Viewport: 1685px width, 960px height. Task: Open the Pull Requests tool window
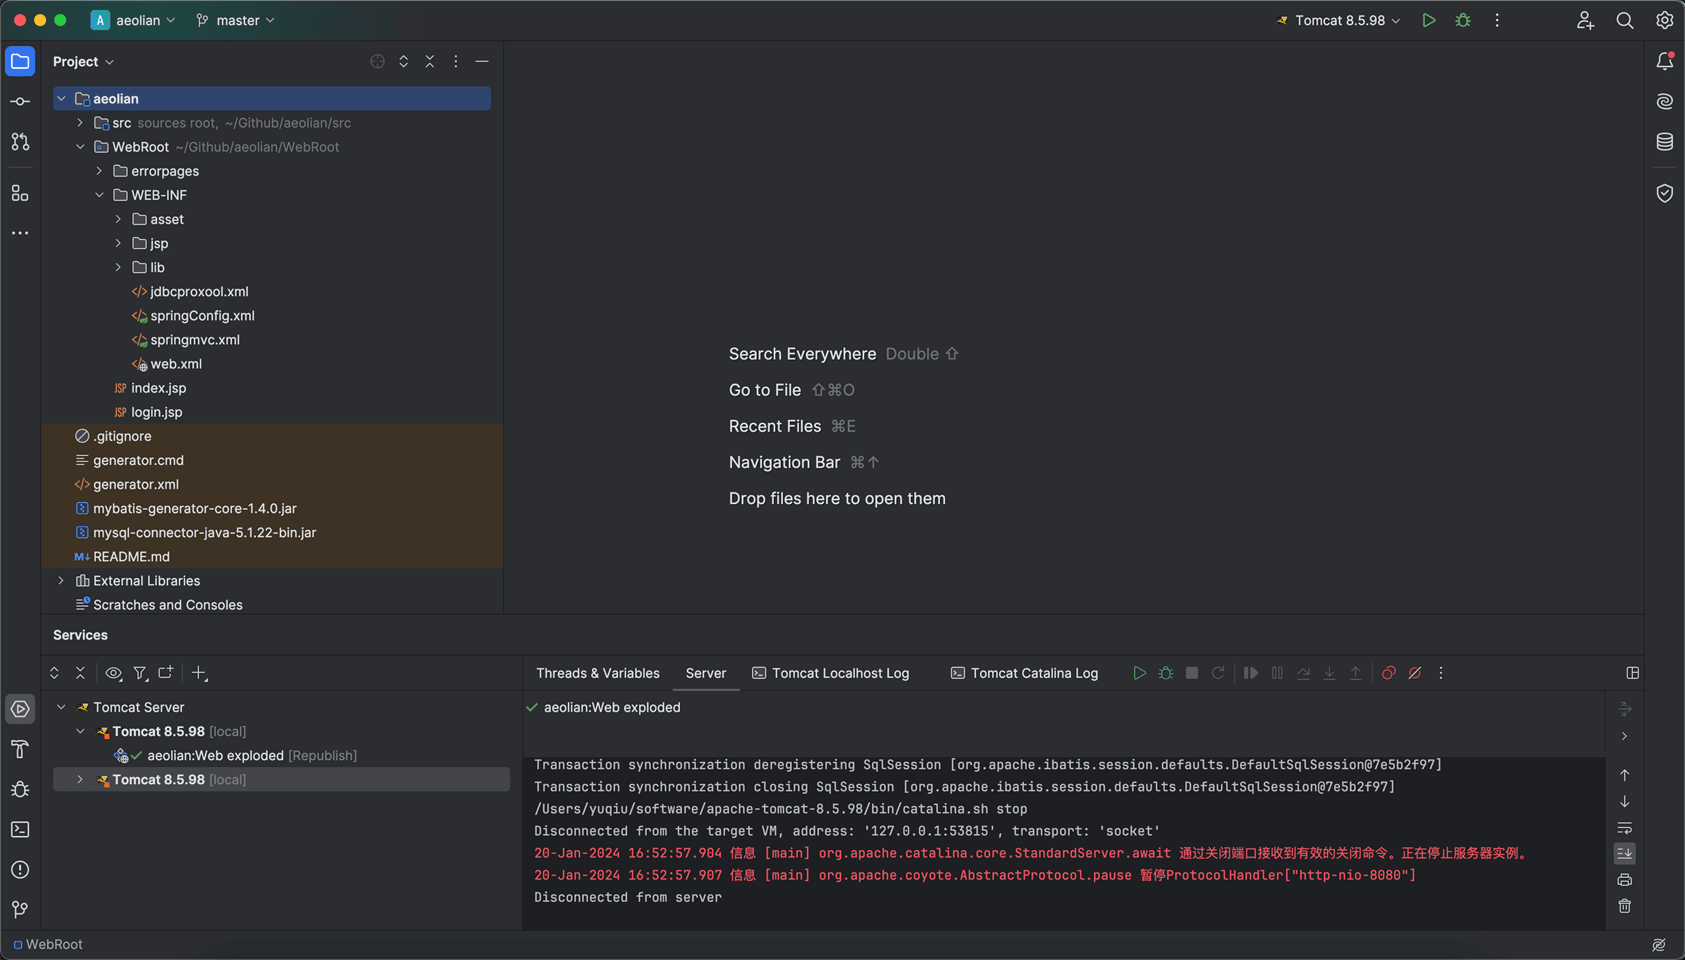(20, 142)
